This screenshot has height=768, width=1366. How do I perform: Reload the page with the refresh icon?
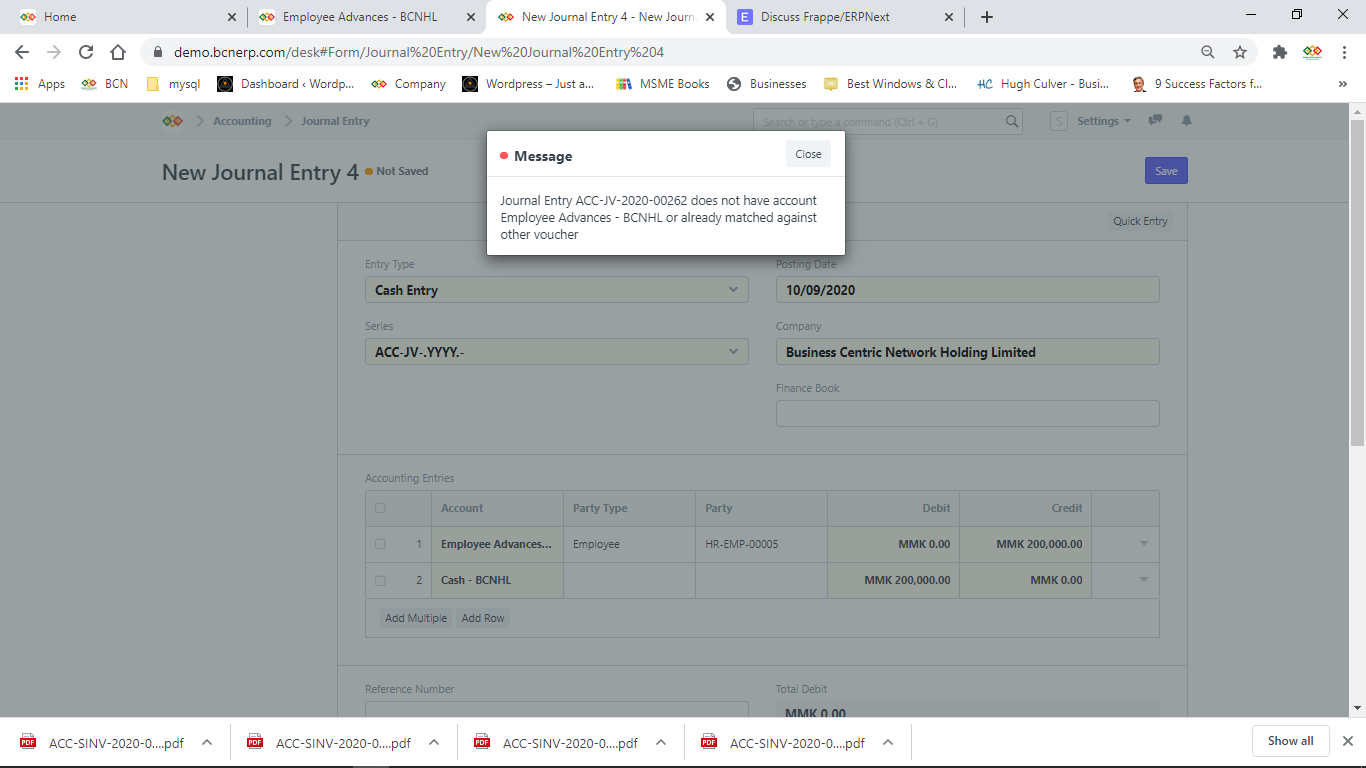tap(86, 52)
